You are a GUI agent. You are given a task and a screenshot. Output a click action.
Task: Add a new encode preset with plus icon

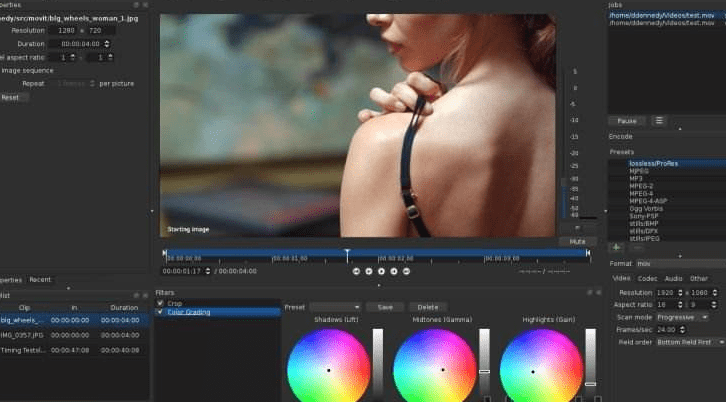point(616,248)
